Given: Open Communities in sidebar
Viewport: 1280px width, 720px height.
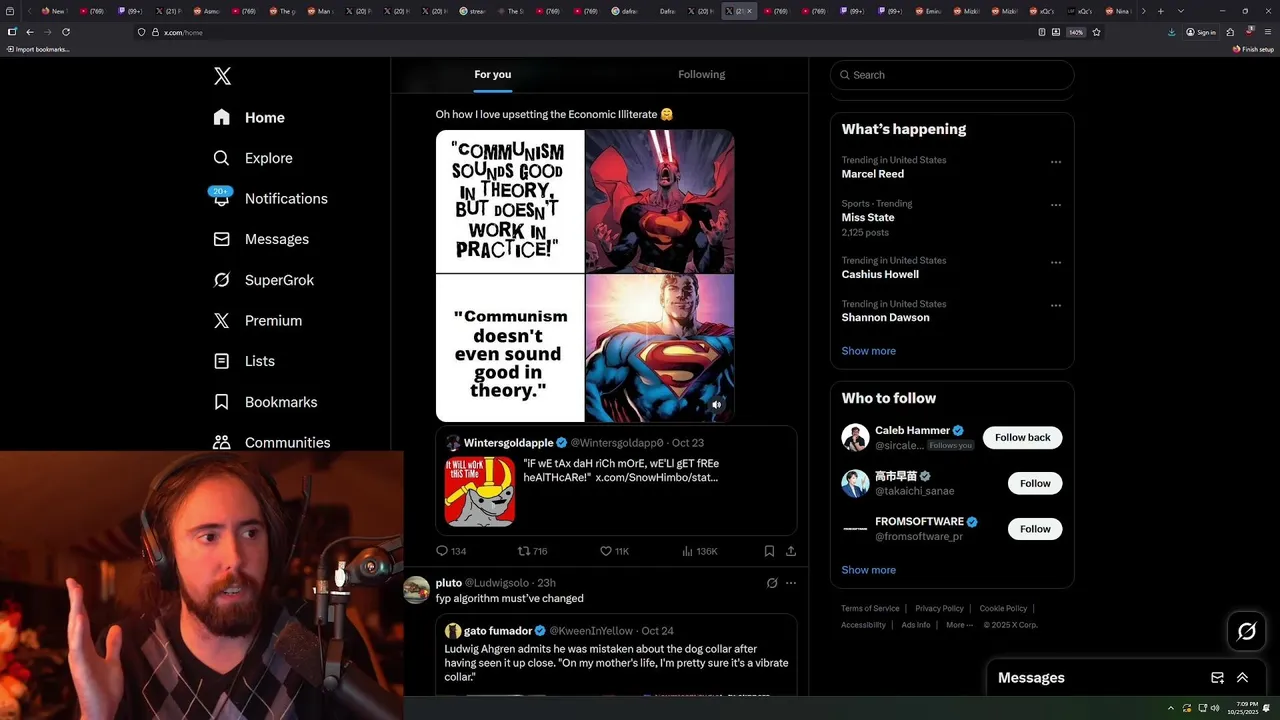Looking at the screenshot, I should [271, 442].
